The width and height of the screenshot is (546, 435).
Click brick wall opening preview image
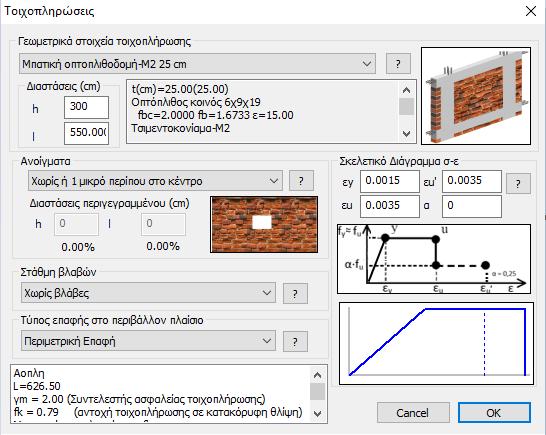264,224
